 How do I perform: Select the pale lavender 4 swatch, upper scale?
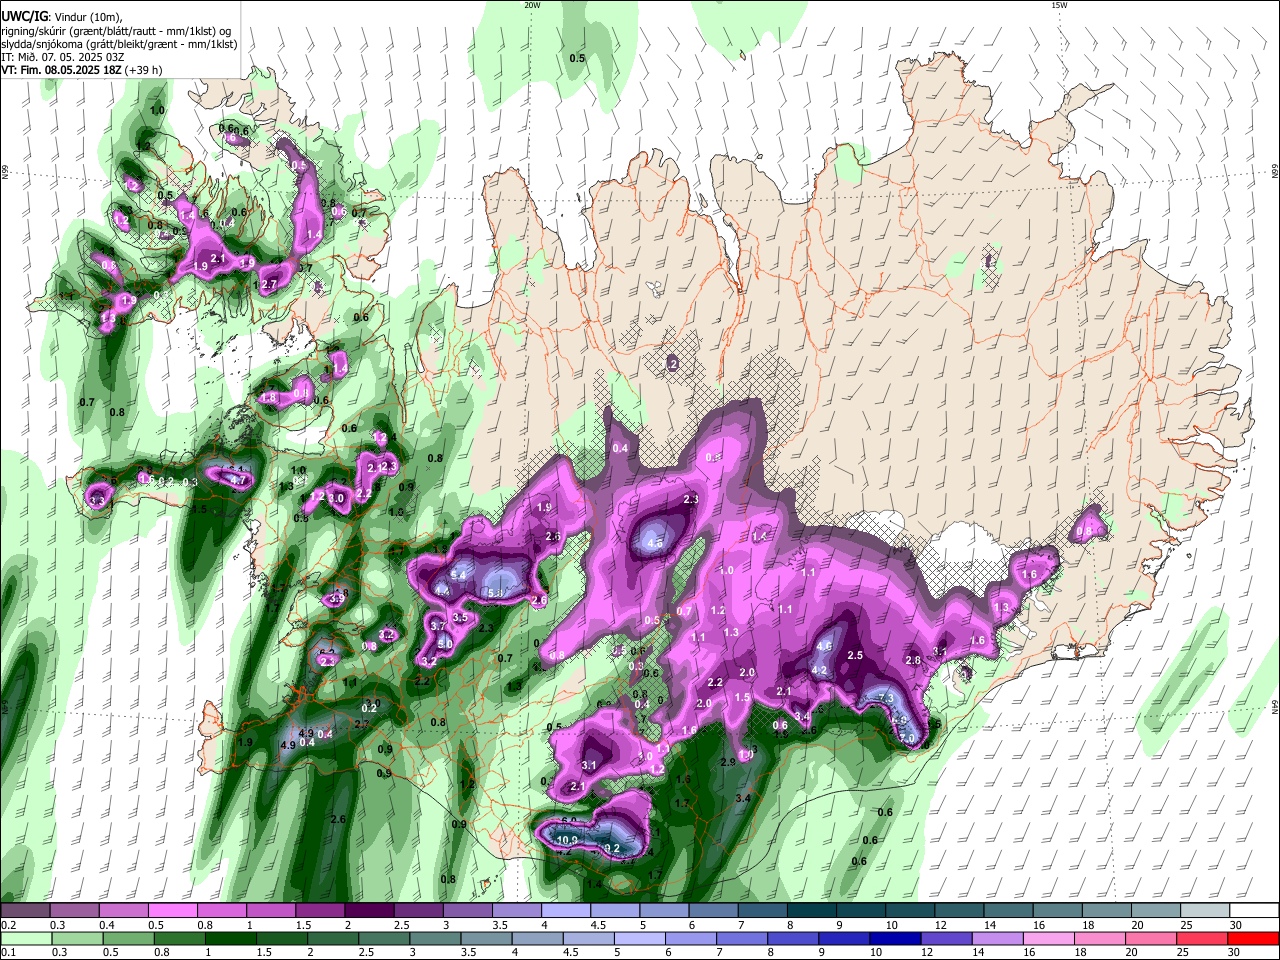(x=565, y=911)
